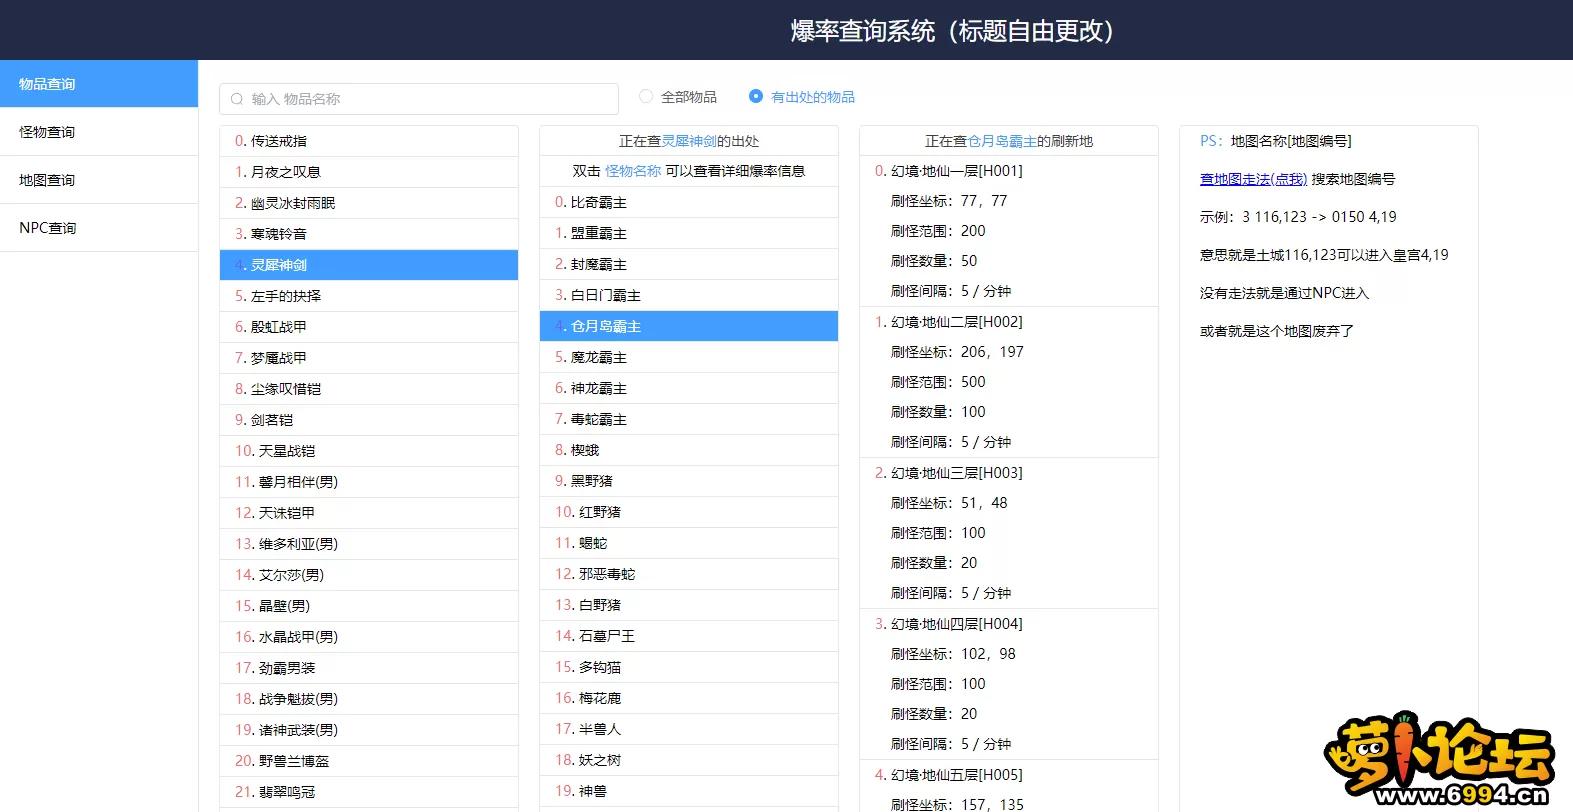Click the search magnifier icon
The height and width of the screenshot is (812, 1573).
coord(237,99)
